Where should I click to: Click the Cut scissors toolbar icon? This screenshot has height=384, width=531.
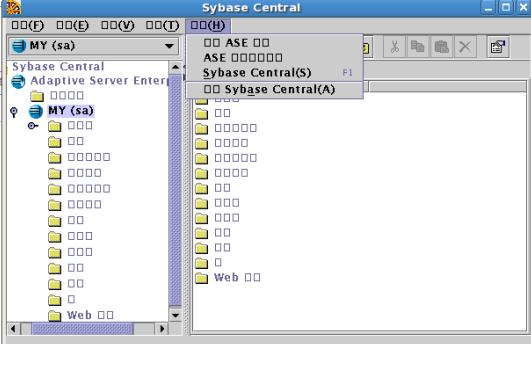click(x=395, y=47)
